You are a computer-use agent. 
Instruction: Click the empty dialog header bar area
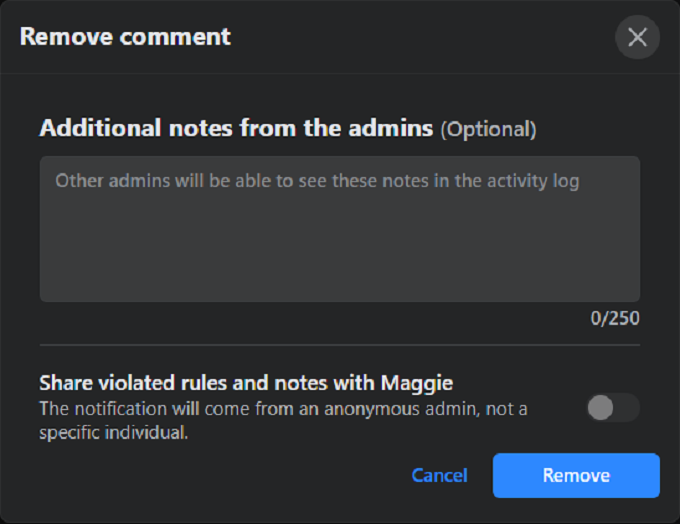[420, 38]
